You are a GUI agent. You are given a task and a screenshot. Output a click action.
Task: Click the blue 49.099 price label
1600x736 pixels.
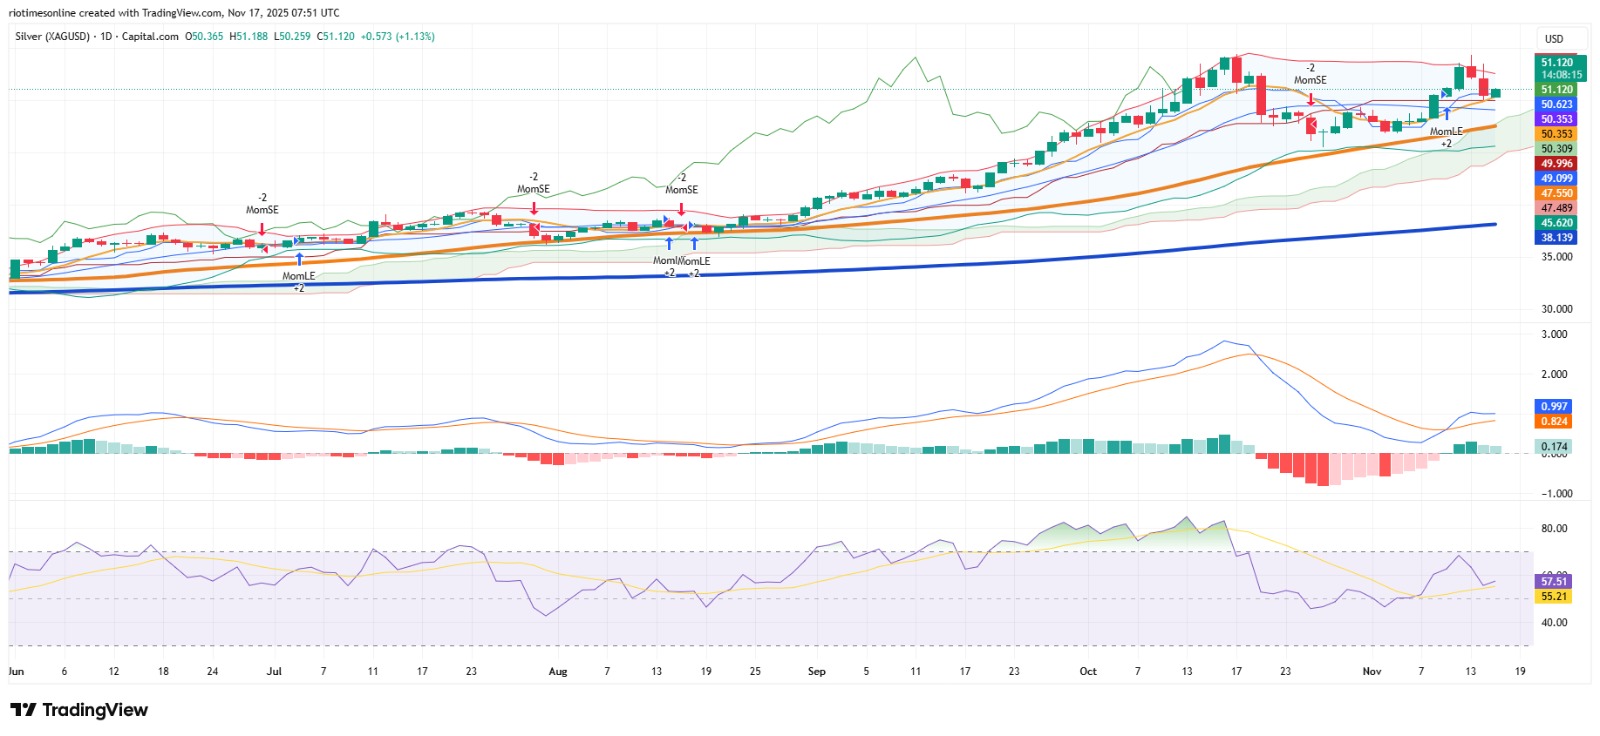(1556, 179)
